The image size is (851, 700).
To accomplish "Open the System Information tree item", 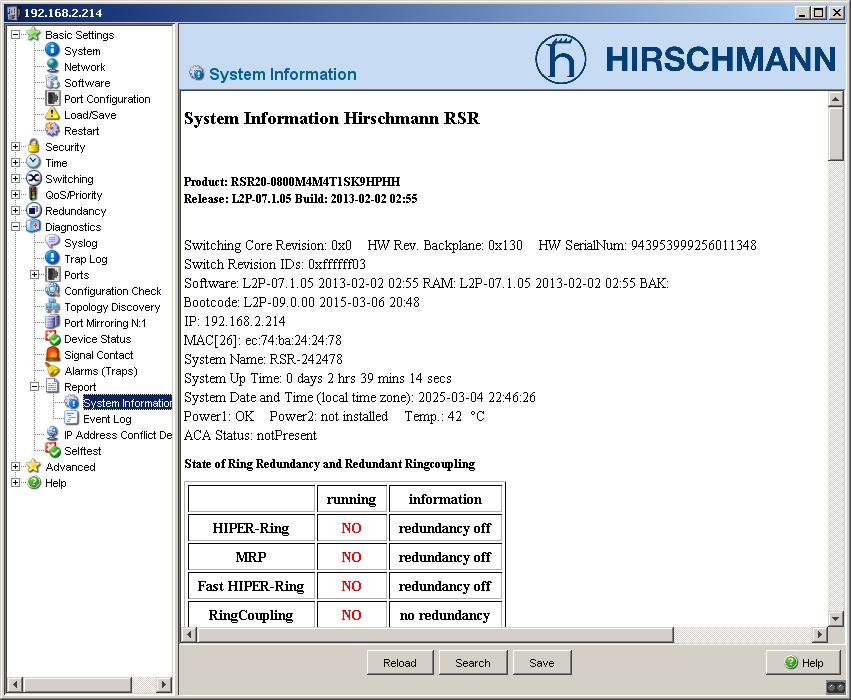I will point(128,403).
